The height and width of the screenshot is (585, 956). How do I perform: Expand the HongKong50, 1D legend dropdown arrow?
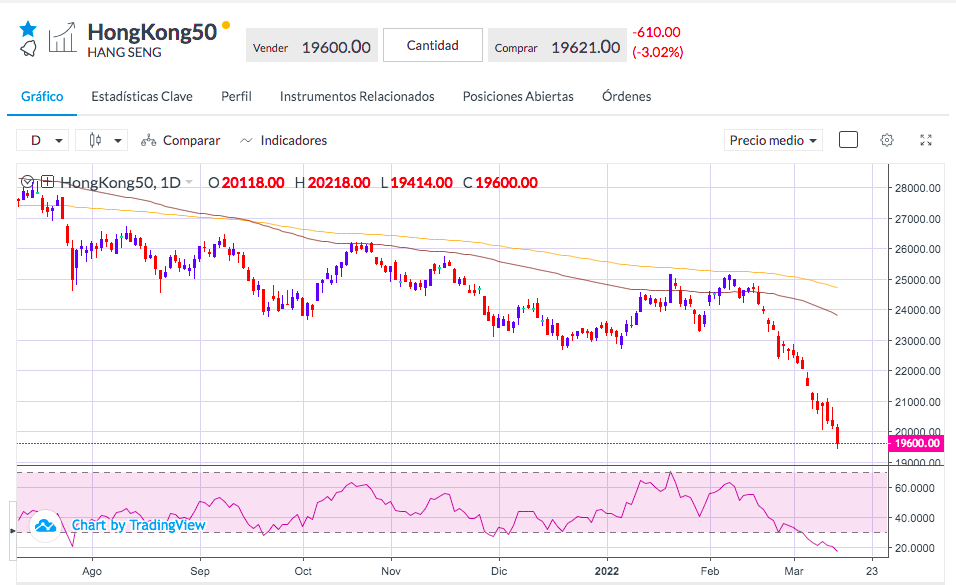point(189,182)
